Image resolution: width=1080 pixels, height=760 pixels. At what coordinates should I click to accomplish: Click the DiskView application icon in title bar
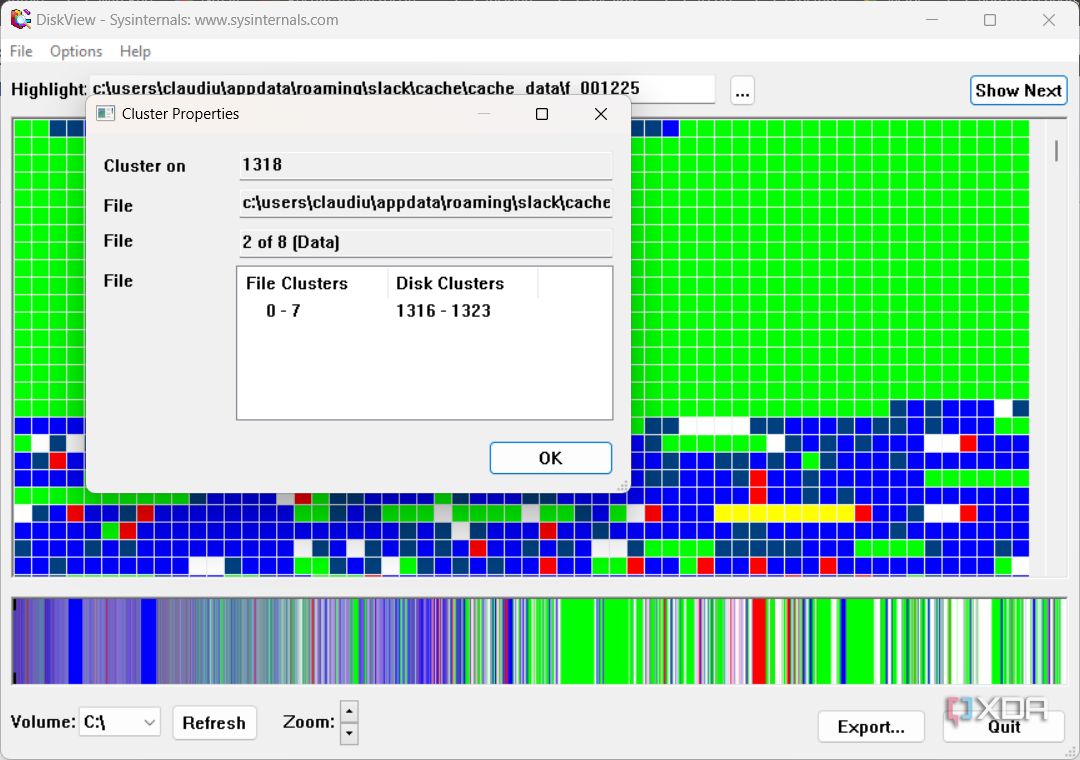(x=21, y=19)
